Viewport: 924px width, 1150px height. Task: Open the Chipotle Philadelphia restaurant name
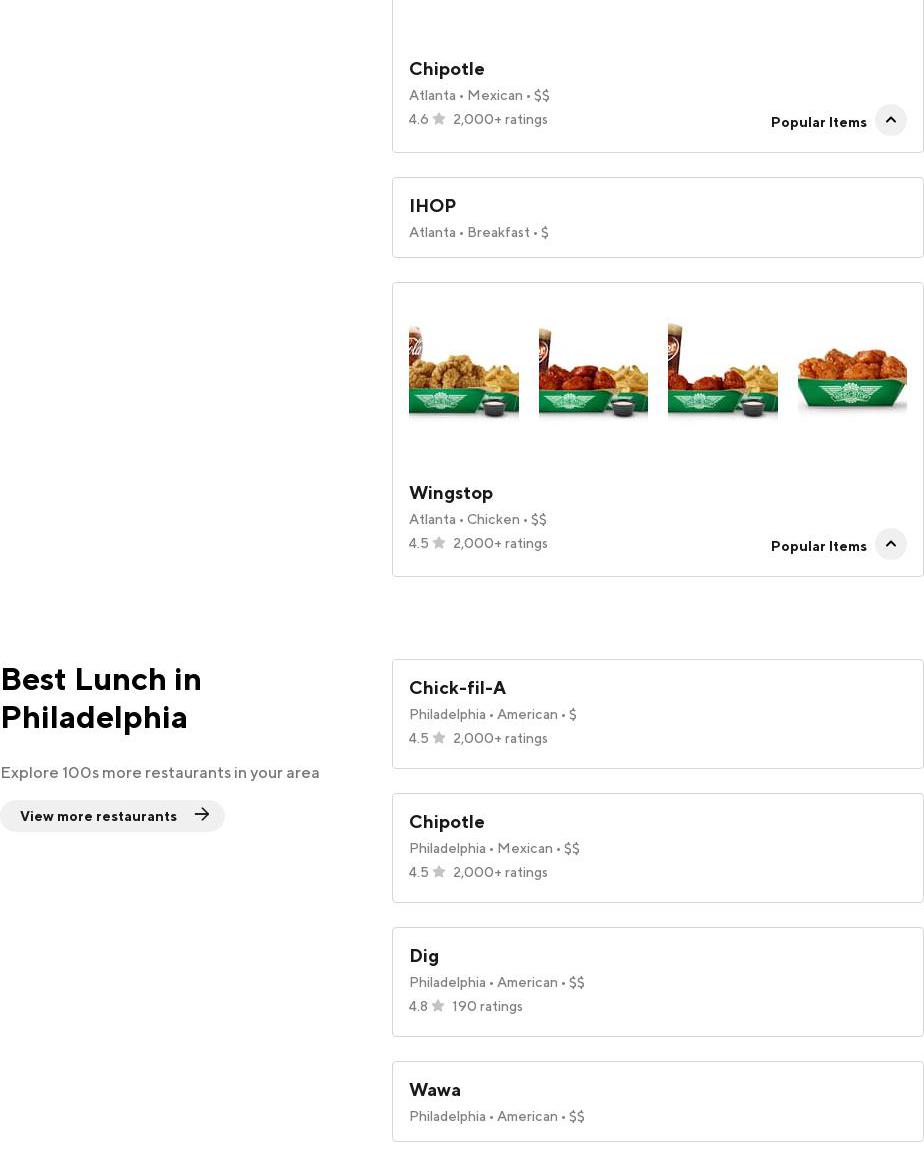pyautogui.click(x=447, y=822)
